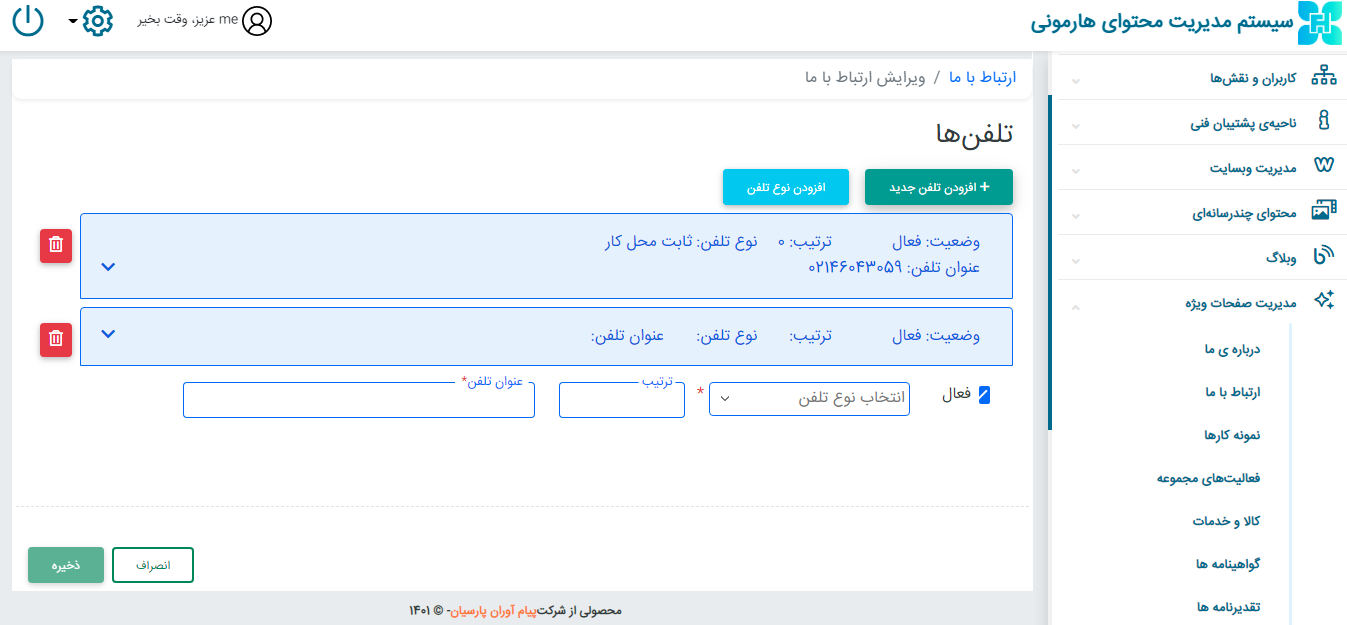Click the ارتباط با ما breadcrumb link
Screen dimensions: 1347x625
[982, 77]
